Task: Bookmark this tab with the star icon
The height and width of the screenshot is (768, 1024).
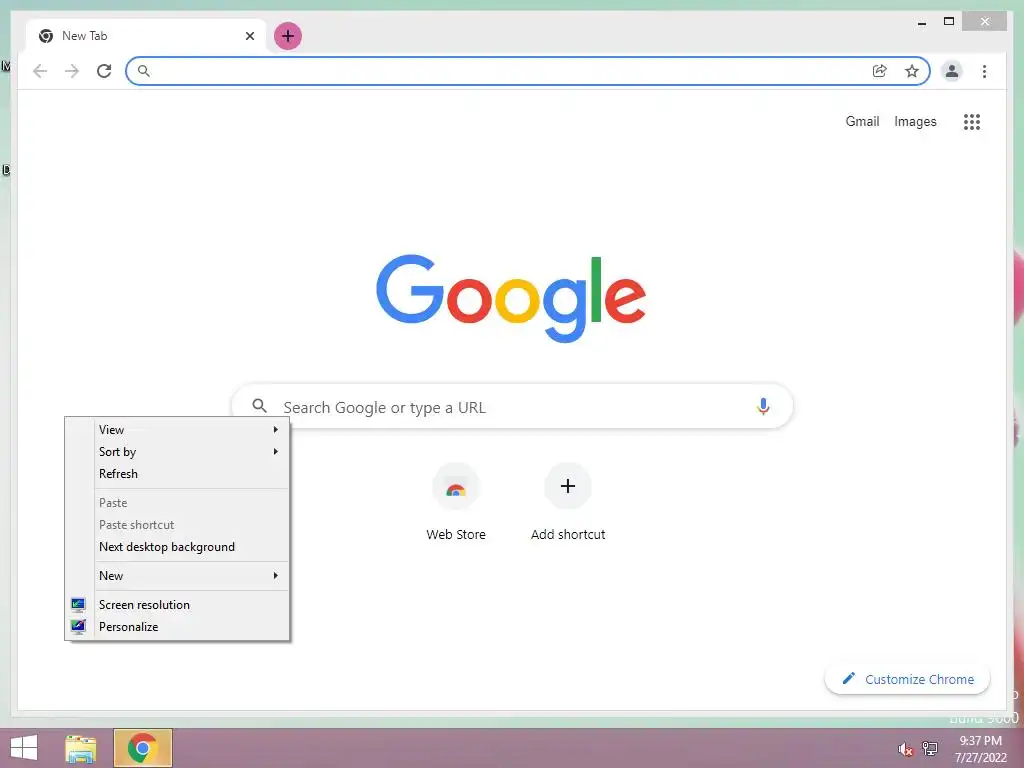Action: pos(912,71)
